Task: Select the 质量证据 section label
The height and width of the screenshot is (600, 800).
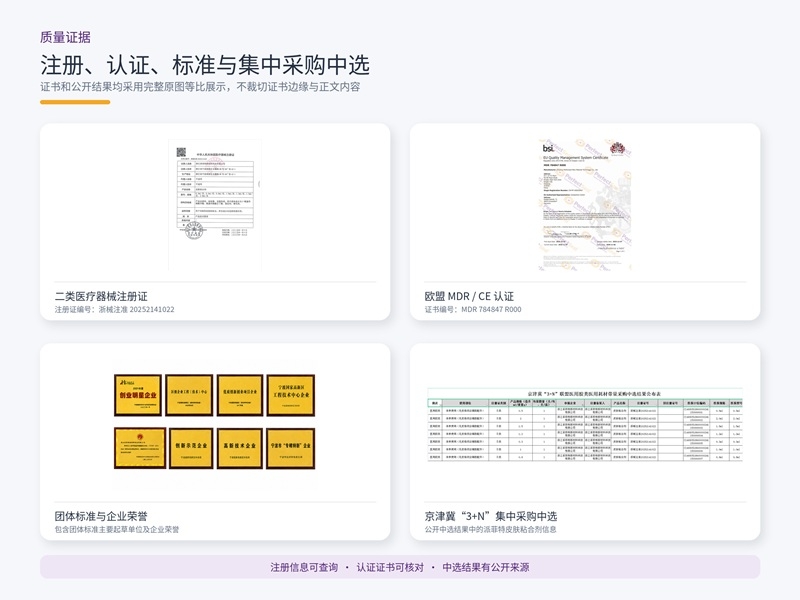Action: click(x=65, y=37)
